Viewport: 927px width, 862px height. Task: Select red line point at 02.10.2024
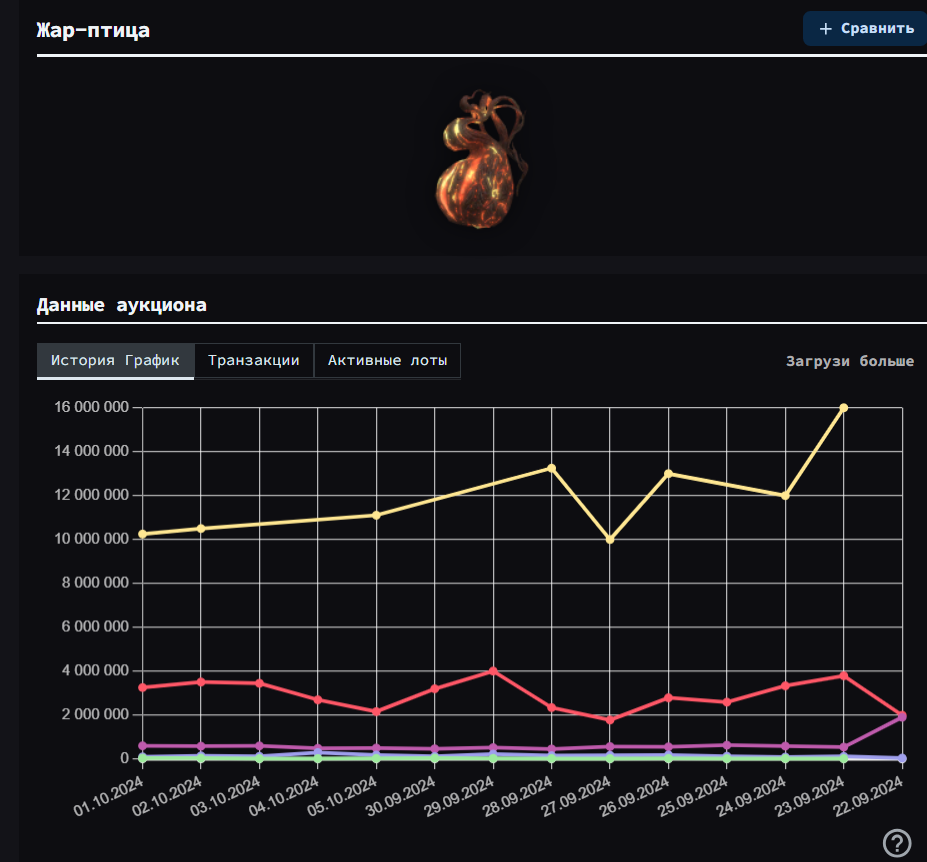(201, 682)
